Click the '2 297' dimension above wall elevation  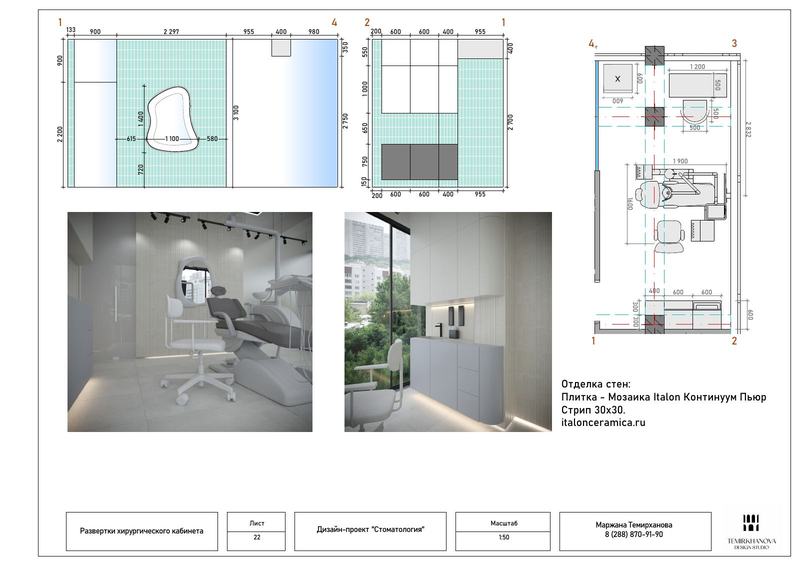(171, 32)
